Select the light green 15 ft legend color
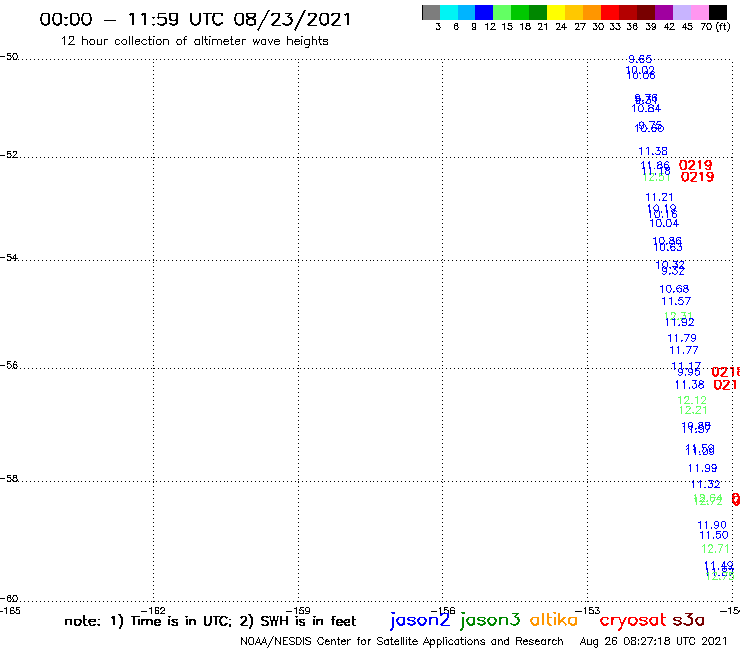The width and height of the screenshot is (740, 650). click(502, 12)
